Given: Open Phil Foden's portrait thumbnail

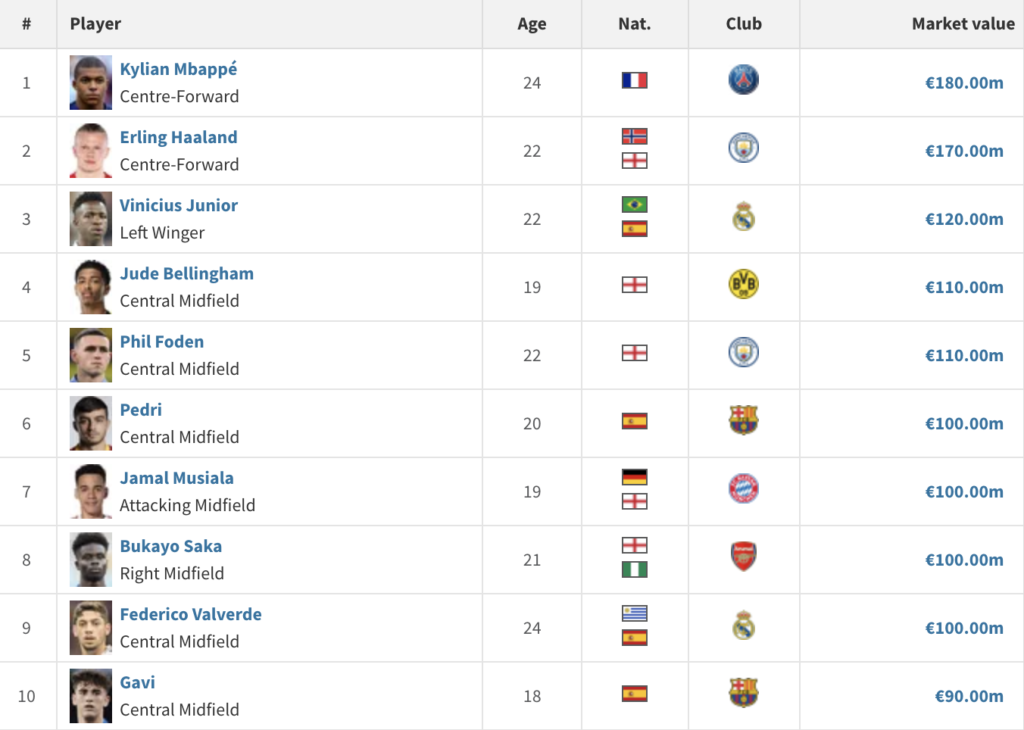Looking at the screenshot, I should [x=91, y=355].
